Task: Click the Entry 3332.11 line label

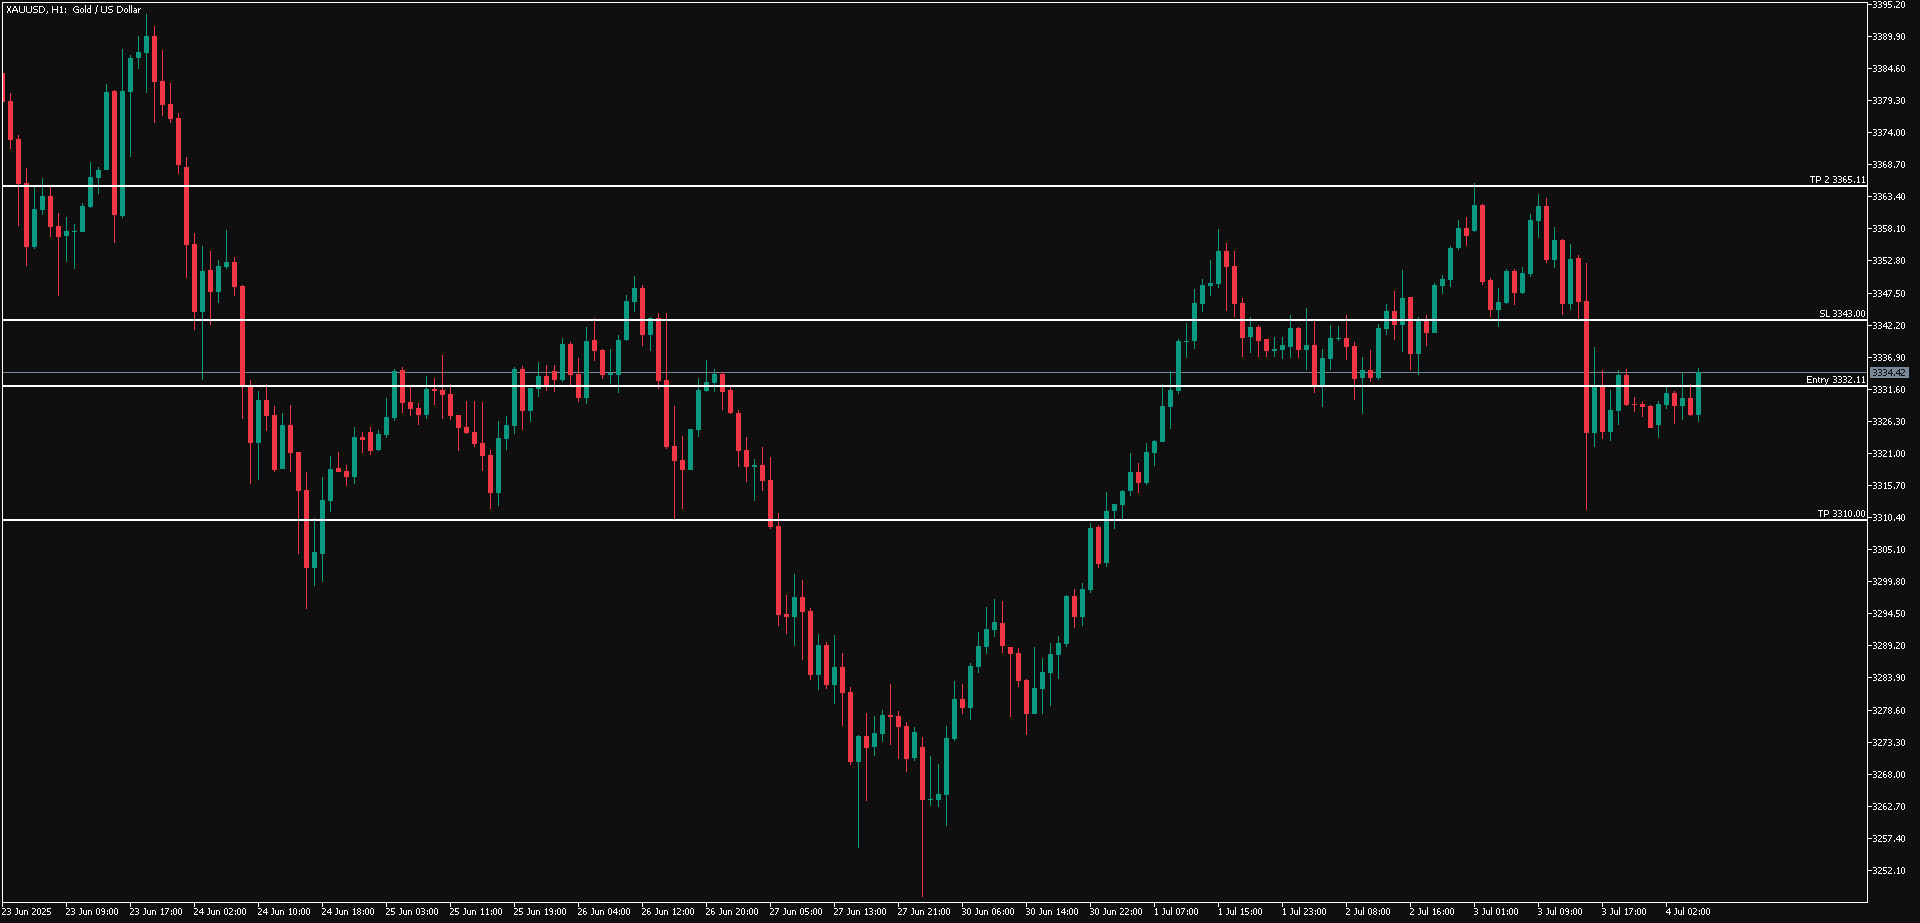Action: tap(1836, 381)
